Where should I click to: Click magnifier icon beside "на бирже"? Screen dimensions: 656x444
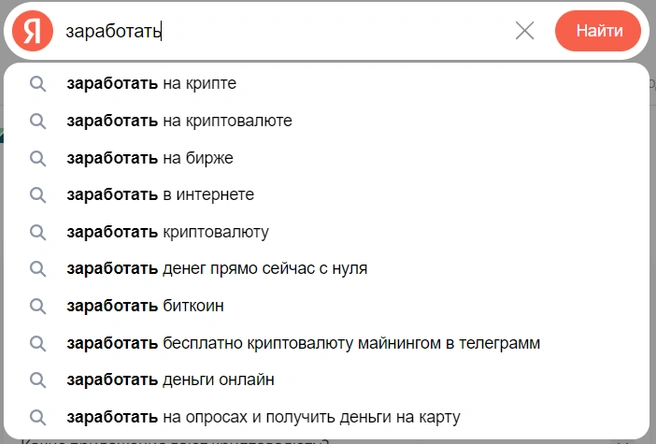coord(38,159)
